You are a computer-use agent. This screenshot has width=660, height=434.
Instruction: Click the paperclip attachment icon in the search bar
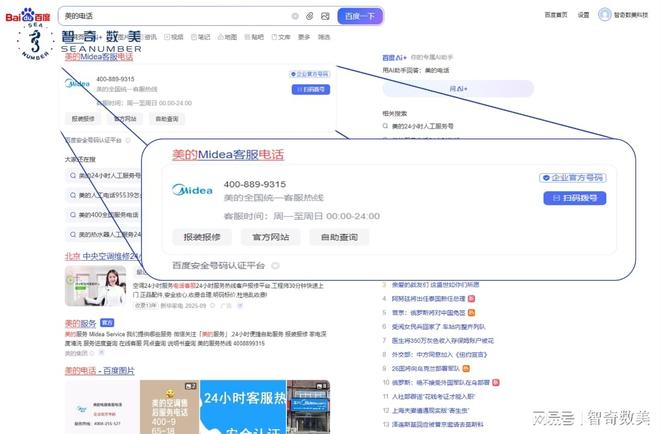click(309, 16)
